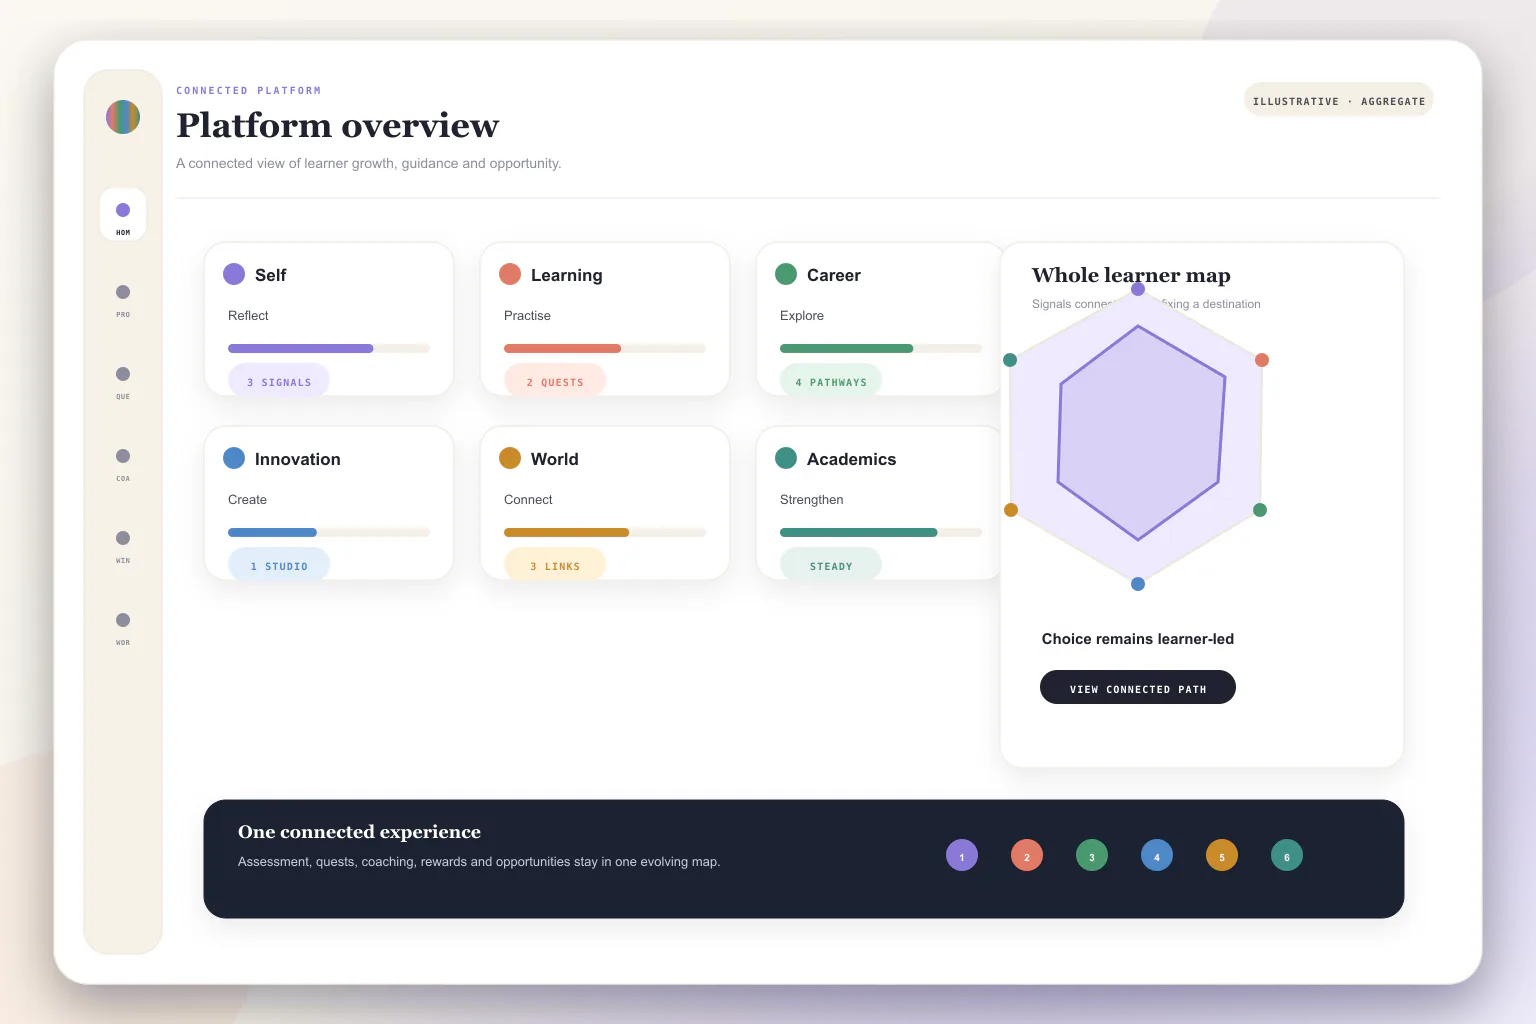Click the 1 Studio pill

279,565
